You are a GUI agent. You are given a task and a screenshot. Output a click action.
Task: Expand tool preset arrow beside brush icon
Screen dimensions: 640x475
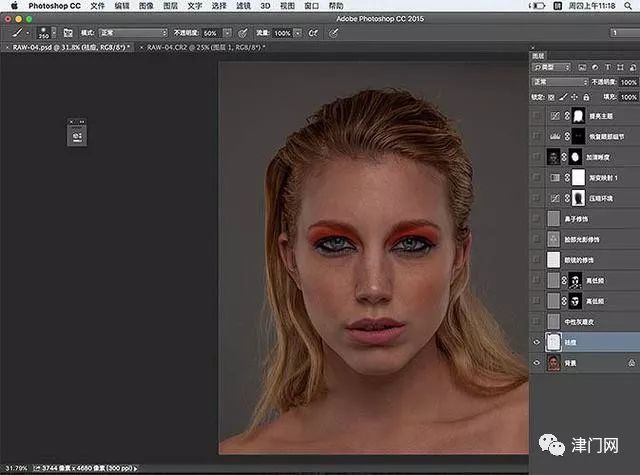(x=27, y=33)
